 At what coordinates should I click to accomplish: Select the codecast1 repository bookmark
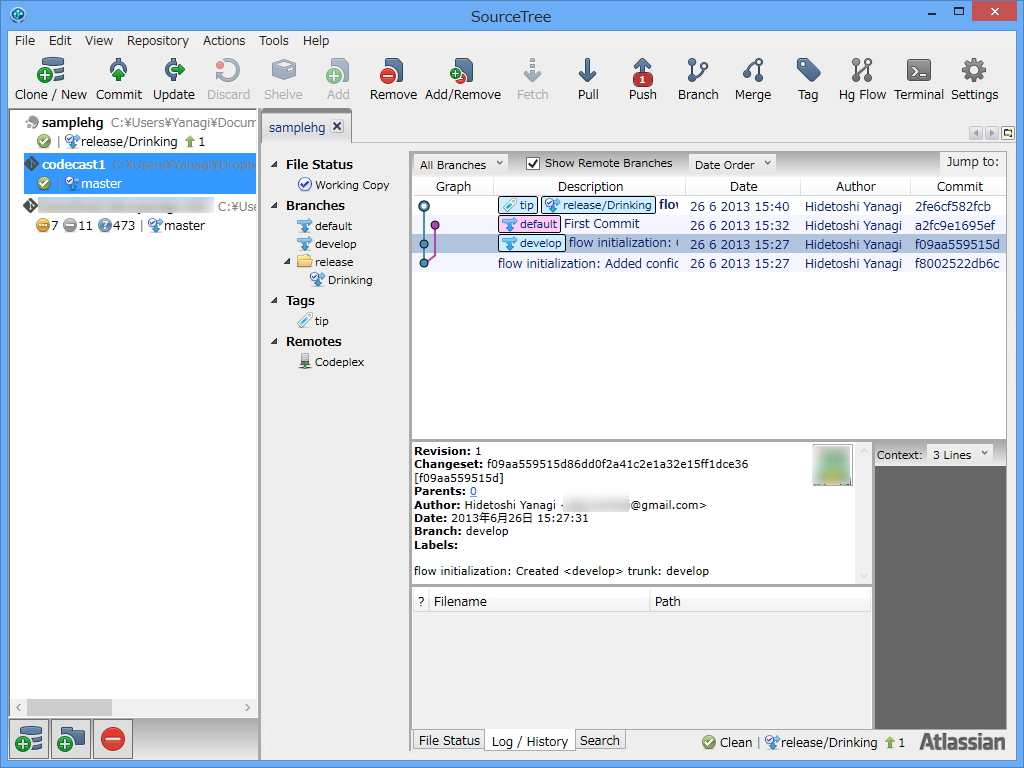[x=140, y=173]
